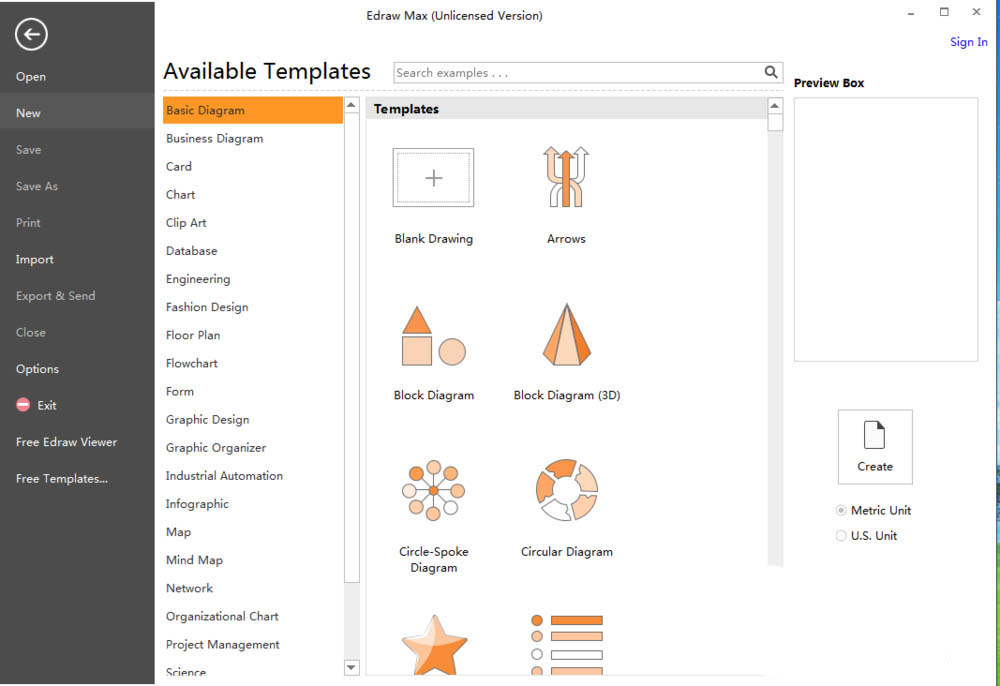Select the Graphic Organizer category
Screen dimensions: 1000x686
pyautogui.click(x=253, y=448)
